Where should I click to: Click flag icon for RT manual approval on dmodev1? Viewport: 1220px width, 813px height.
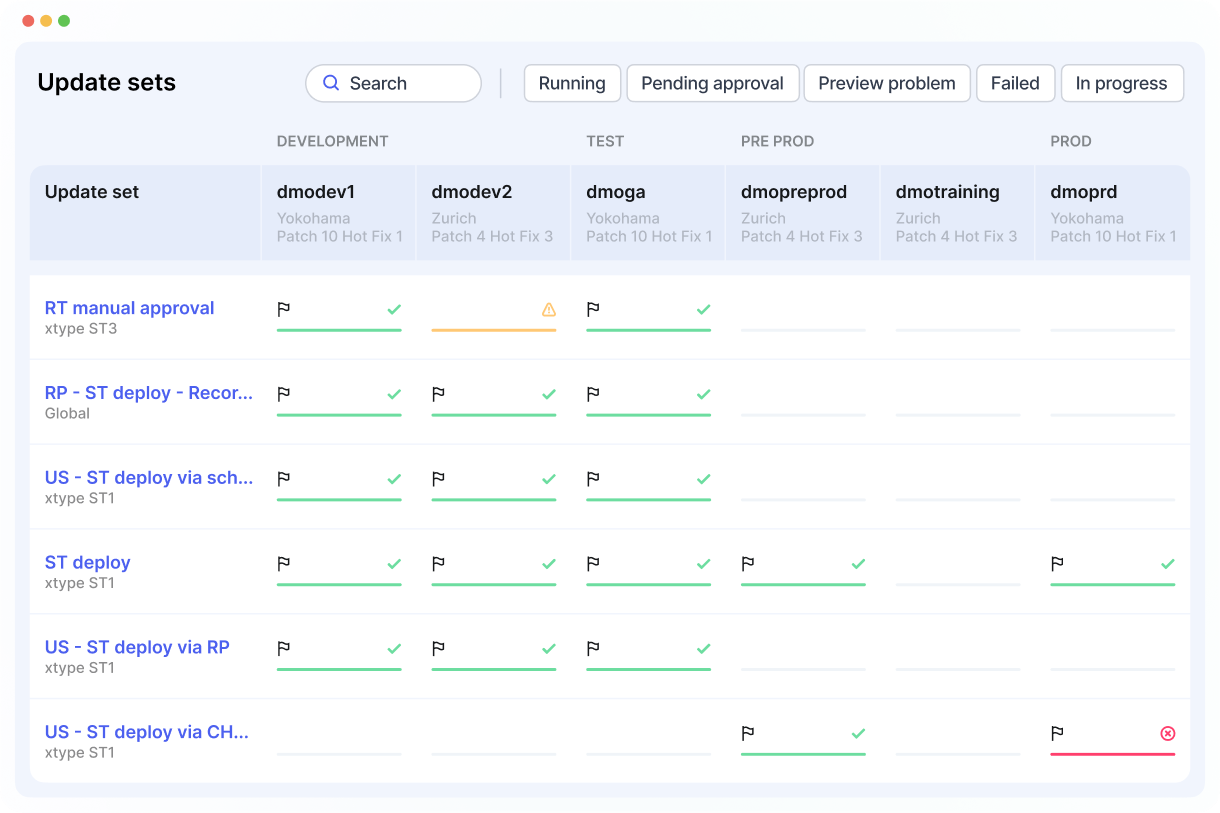coord(284,310)
